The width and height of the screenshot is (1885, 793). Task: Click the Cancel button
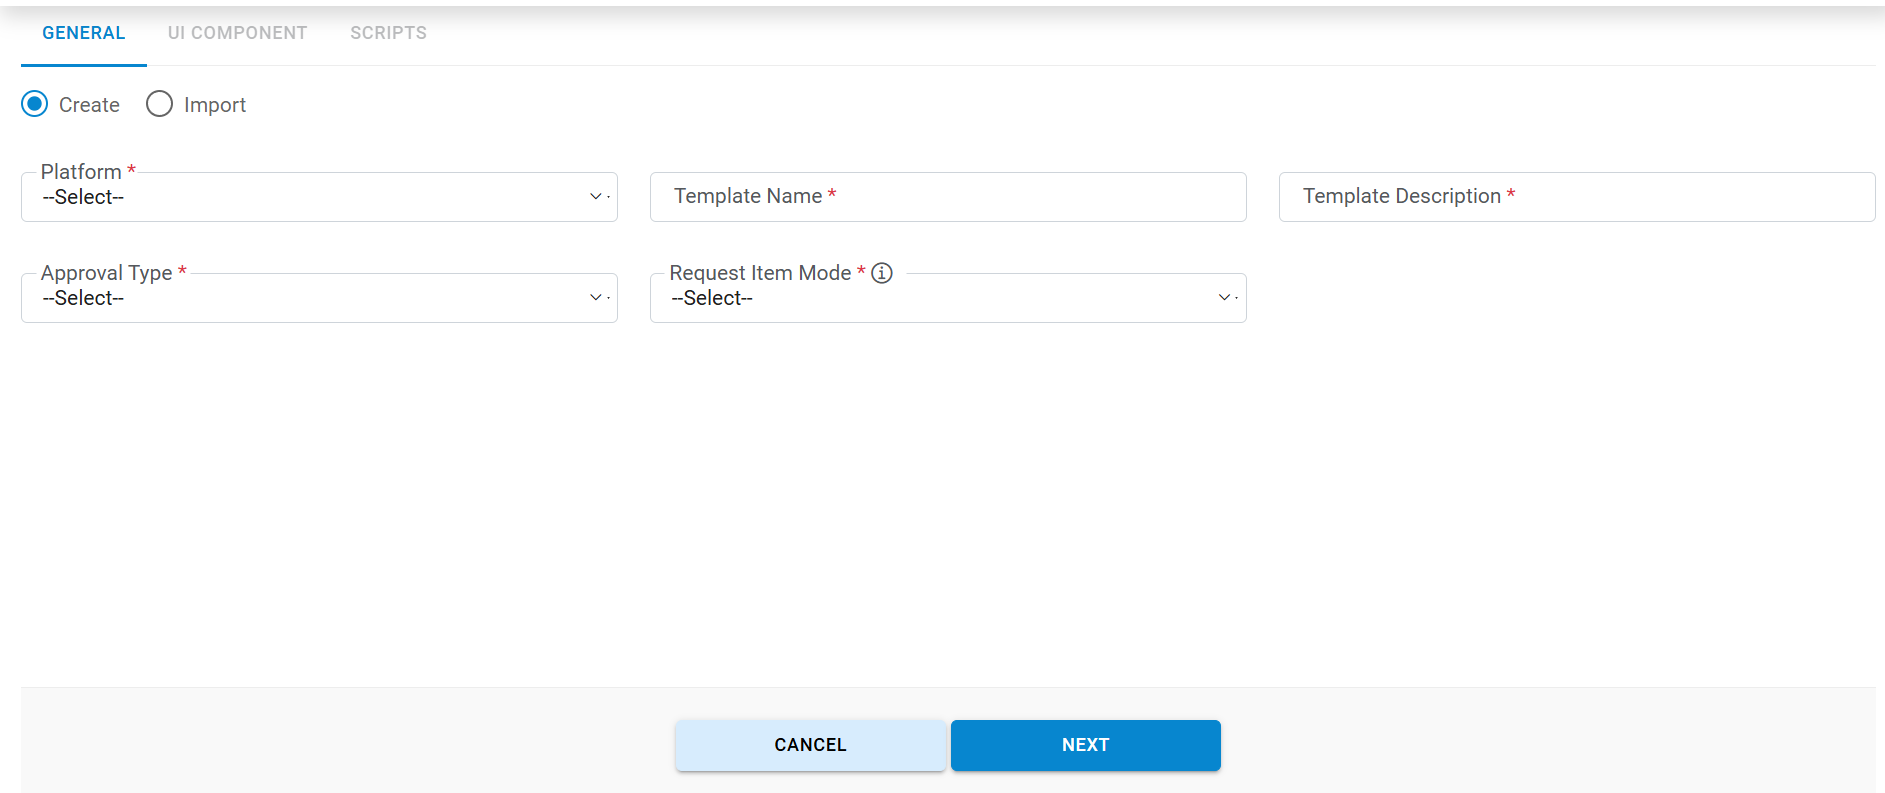click(810, 745)
